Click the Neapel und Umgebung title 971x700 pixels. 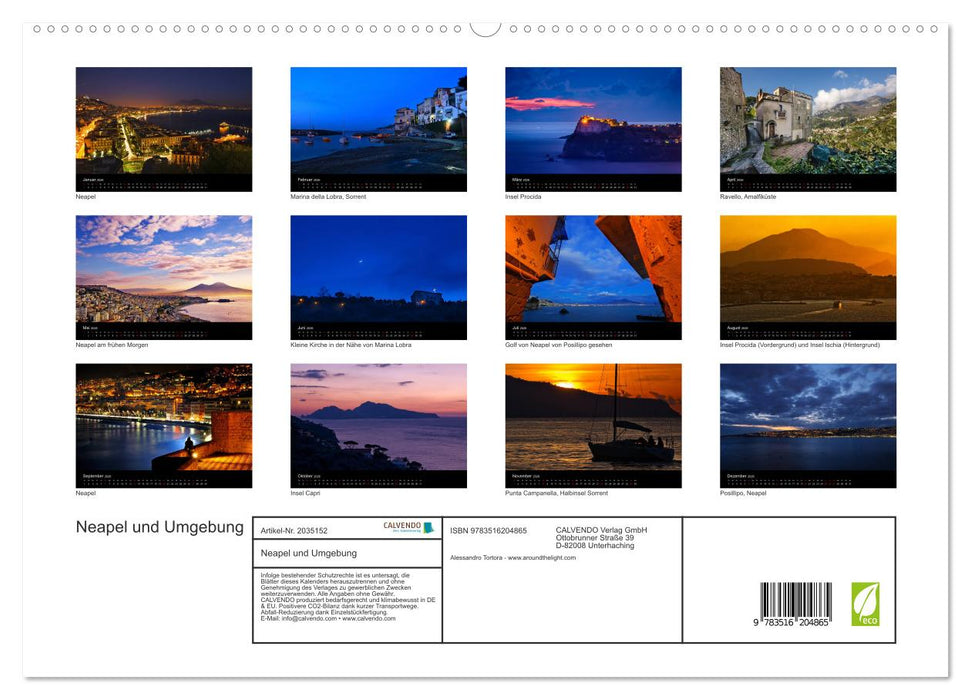(x=160, y=527)
